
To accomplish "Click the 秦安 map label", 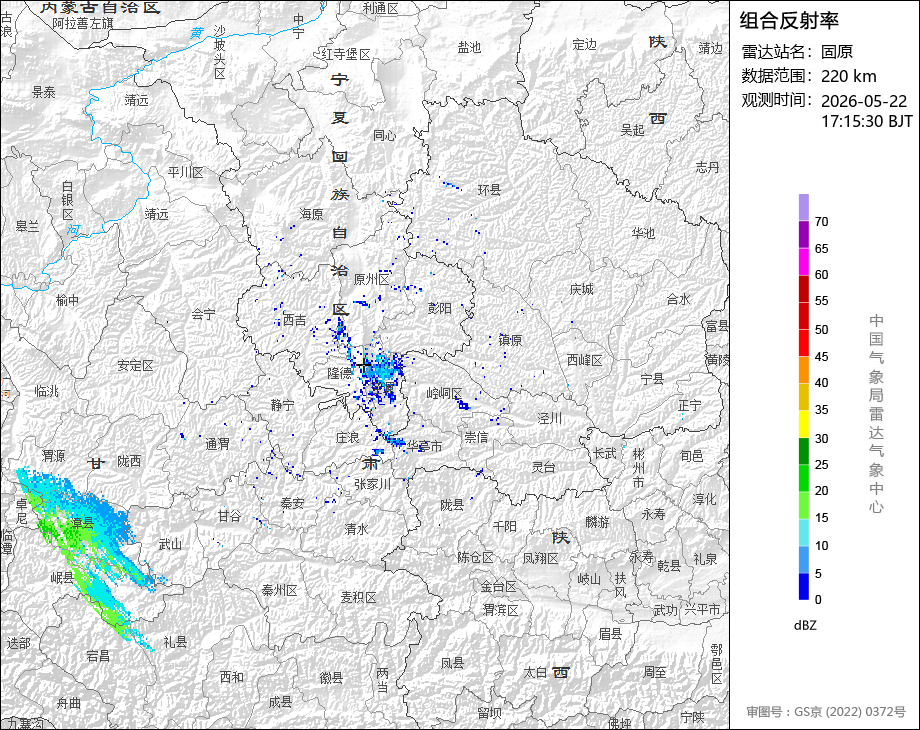I will coord(292,503).
